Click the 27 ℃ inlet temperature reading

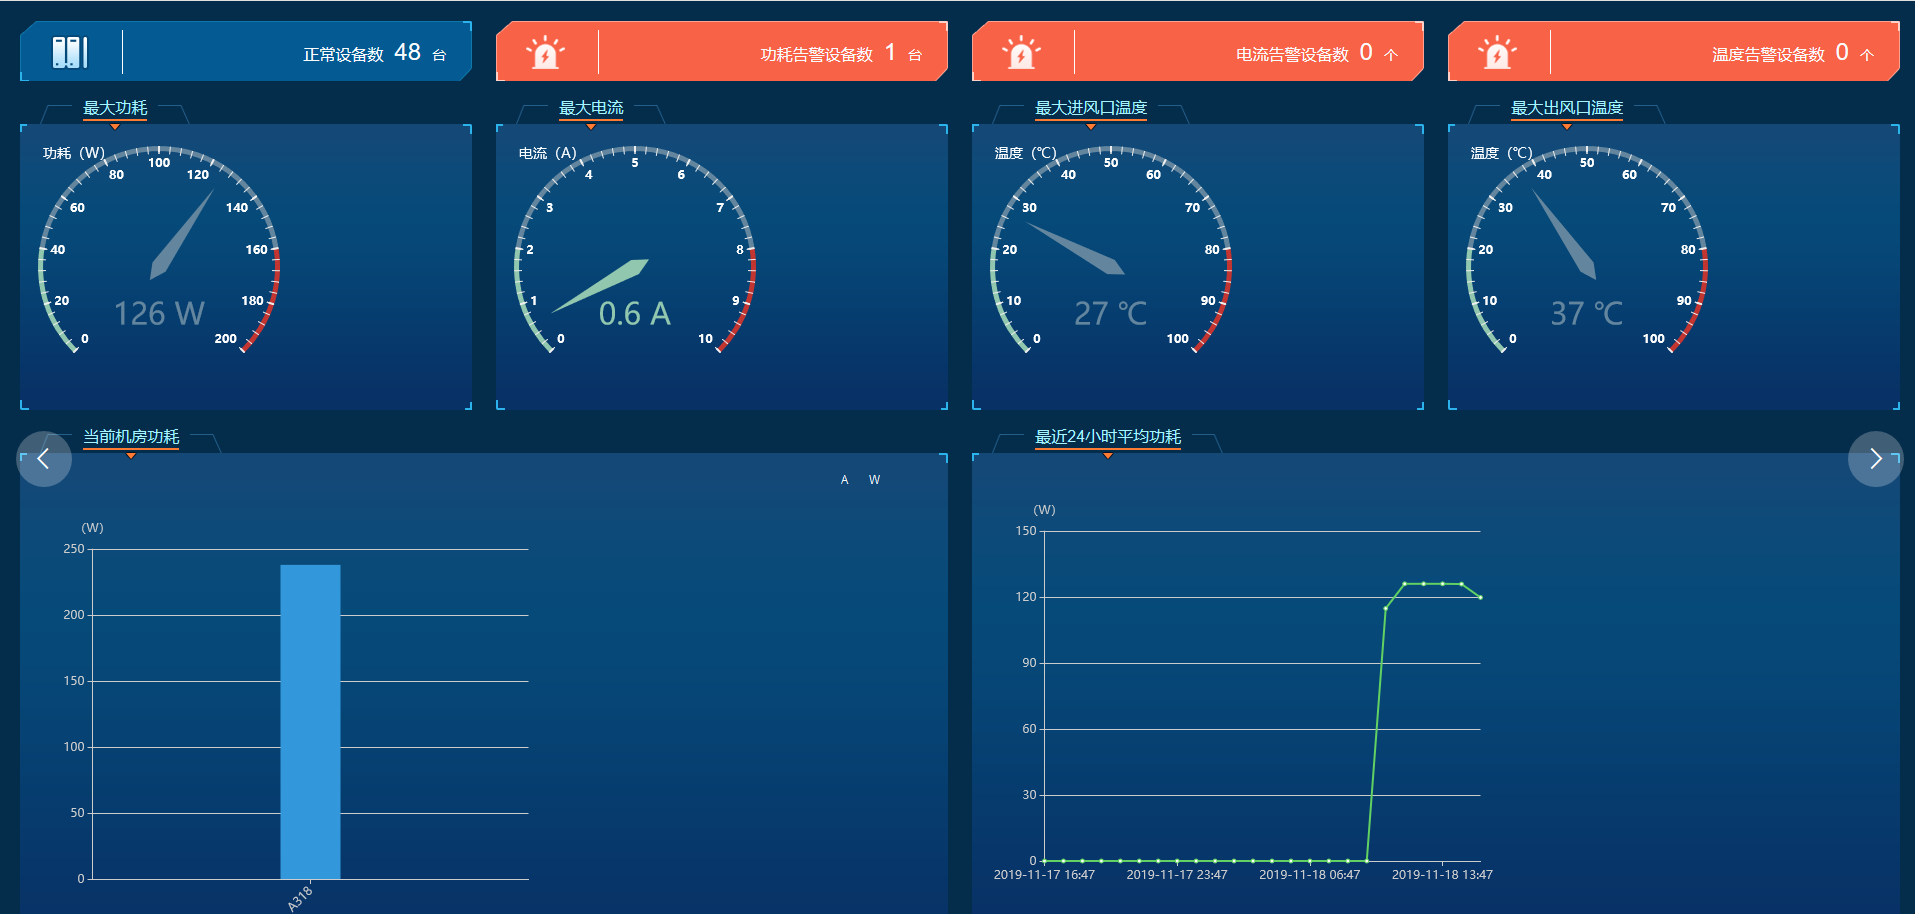pyautogui.click(x=1111, y=314)
